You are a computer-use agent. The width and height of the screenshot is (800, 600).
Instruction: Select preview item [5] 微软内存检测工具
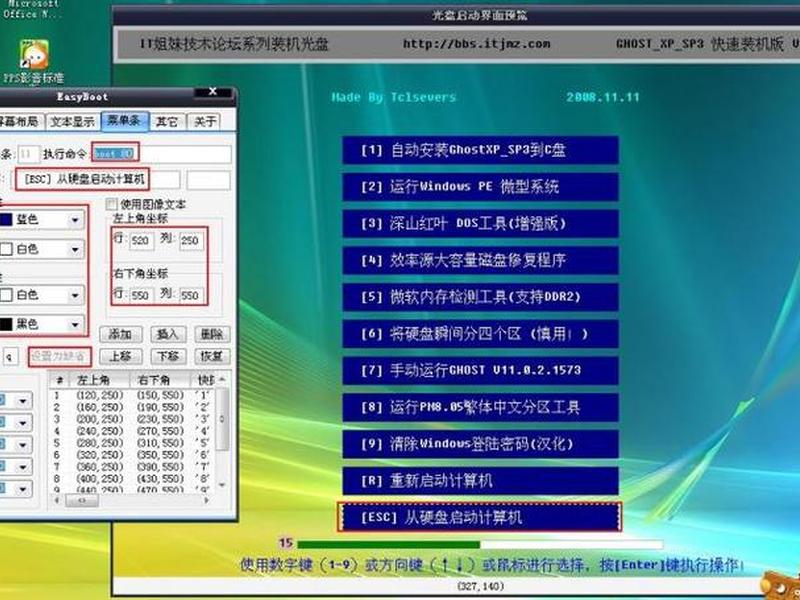(x=480, y=297)
